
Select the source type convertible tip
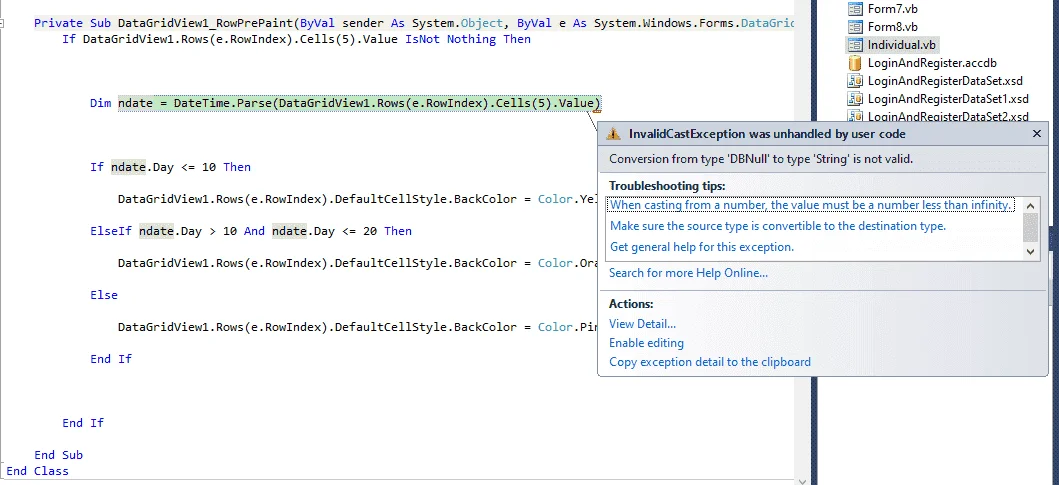(x=778, y=226)
